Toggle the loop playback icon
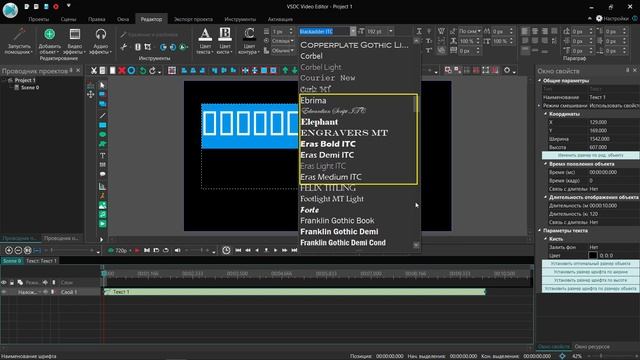Screen dimensions: 640x360 [x=166, y=250]
